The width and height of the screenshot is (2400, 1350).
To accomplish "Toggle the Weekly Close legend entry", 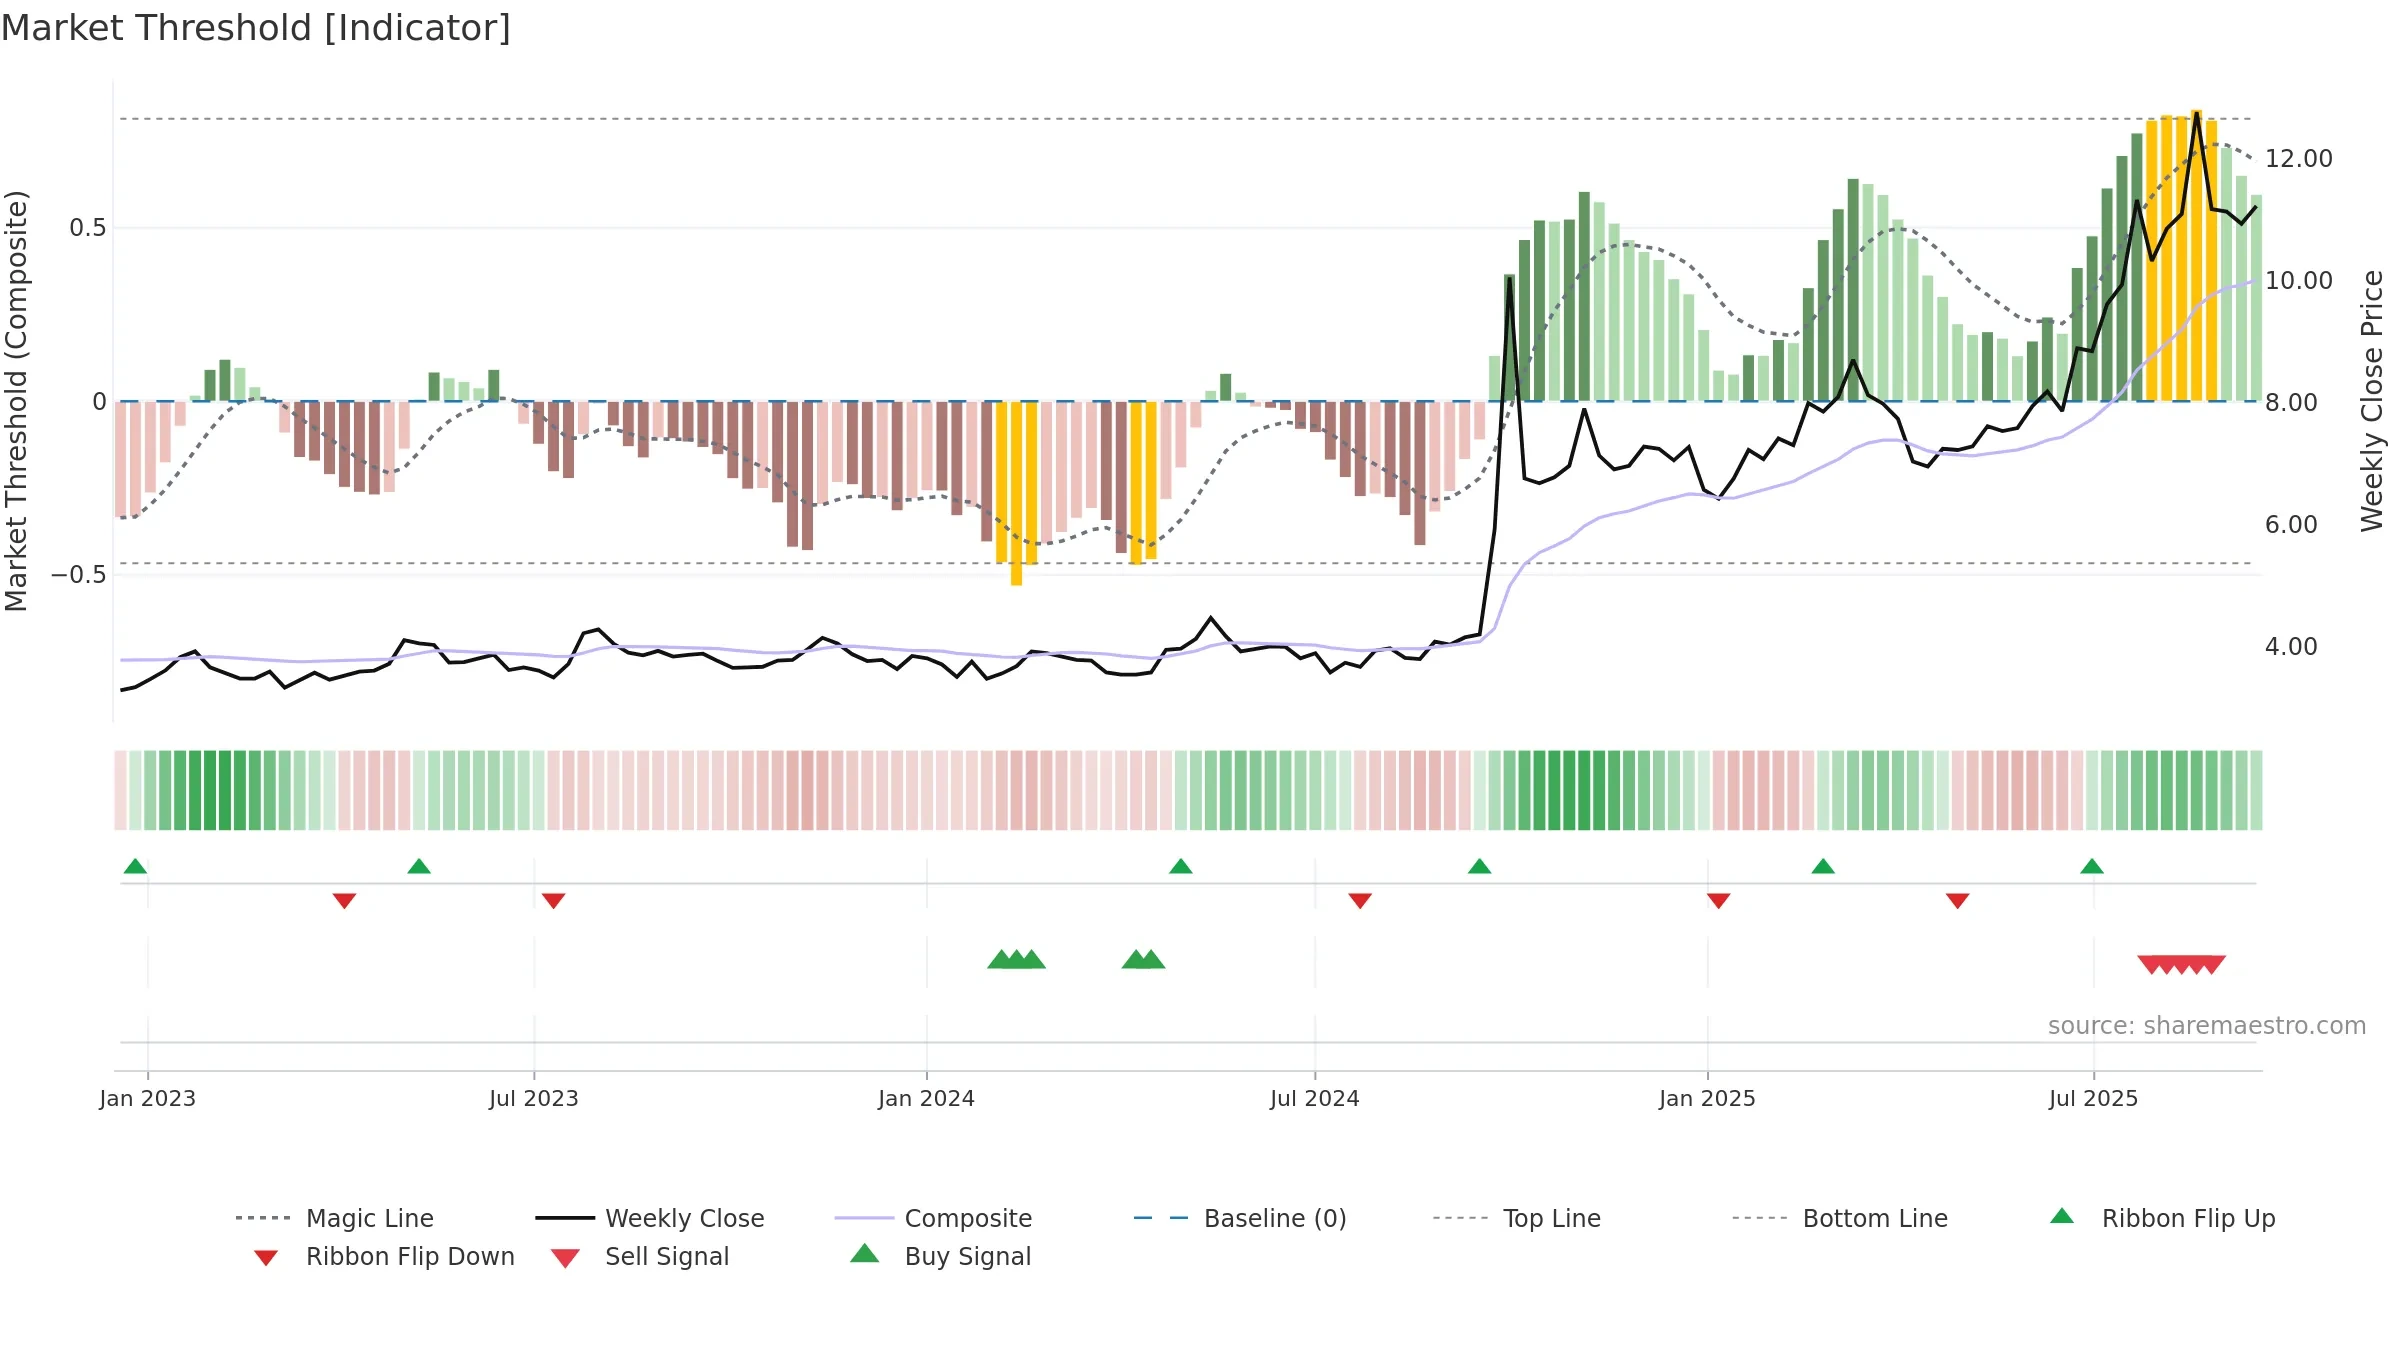I will click(650, 1218).
